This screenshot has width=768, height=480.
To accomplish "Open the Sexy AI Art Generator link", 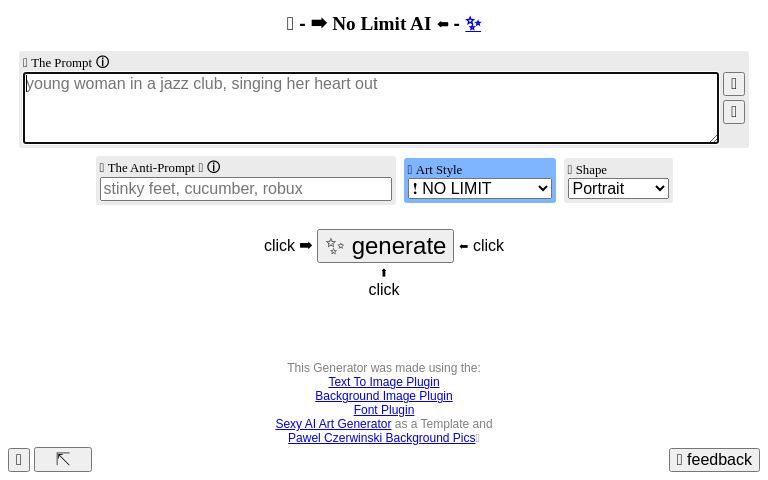I will pos(333,424).
